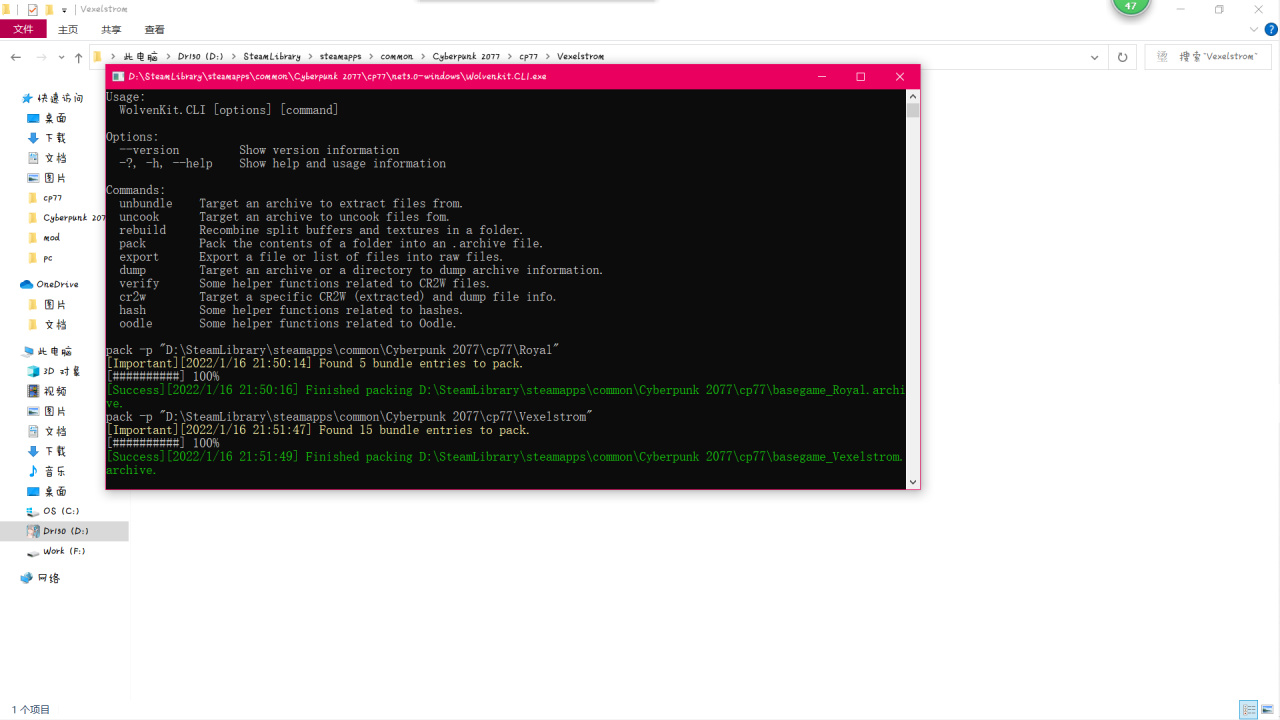
Task: Expand the chevron after 此电脑 in address bar
Action: click(x=168, y=57)
